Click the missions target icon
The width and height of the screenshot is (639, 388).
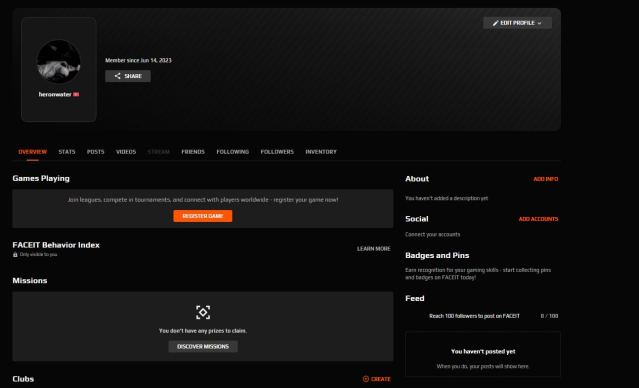pos(203,313)
